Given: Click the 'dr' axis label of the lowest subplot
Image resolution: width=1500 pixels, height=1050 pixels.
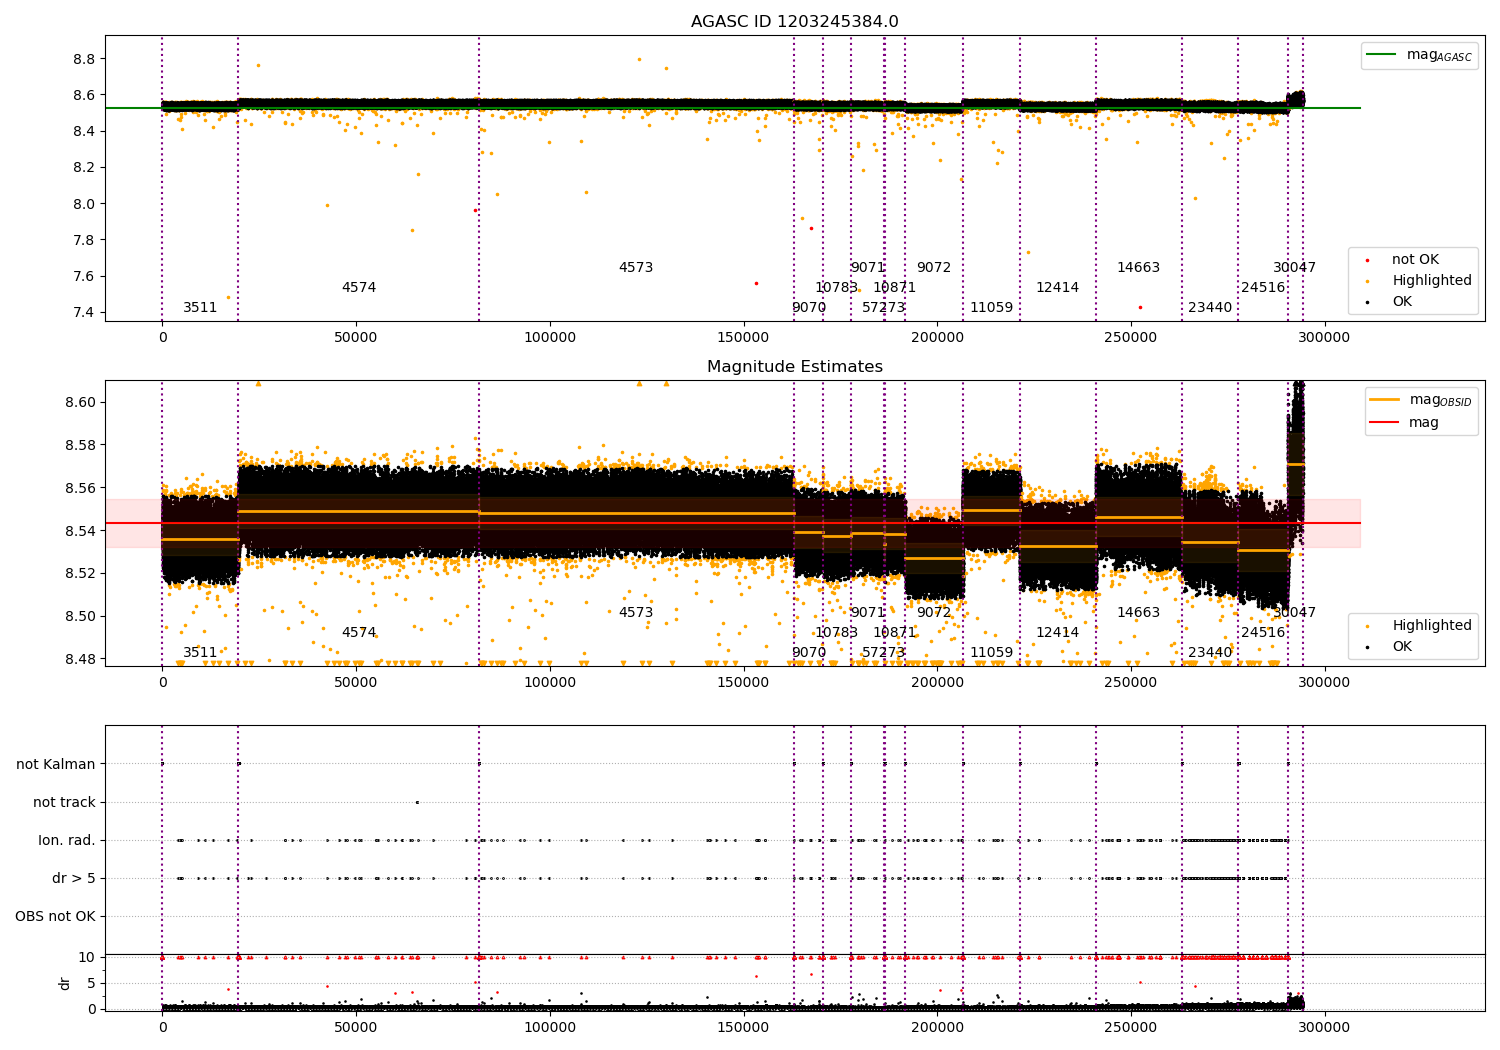Looking at the screenshot, I should click(x=65, y=983).
